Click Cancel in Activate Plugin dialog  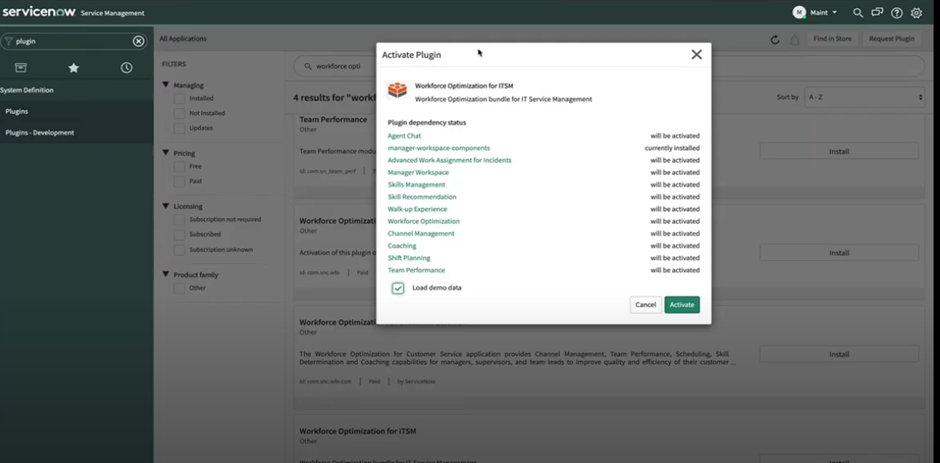646,305
